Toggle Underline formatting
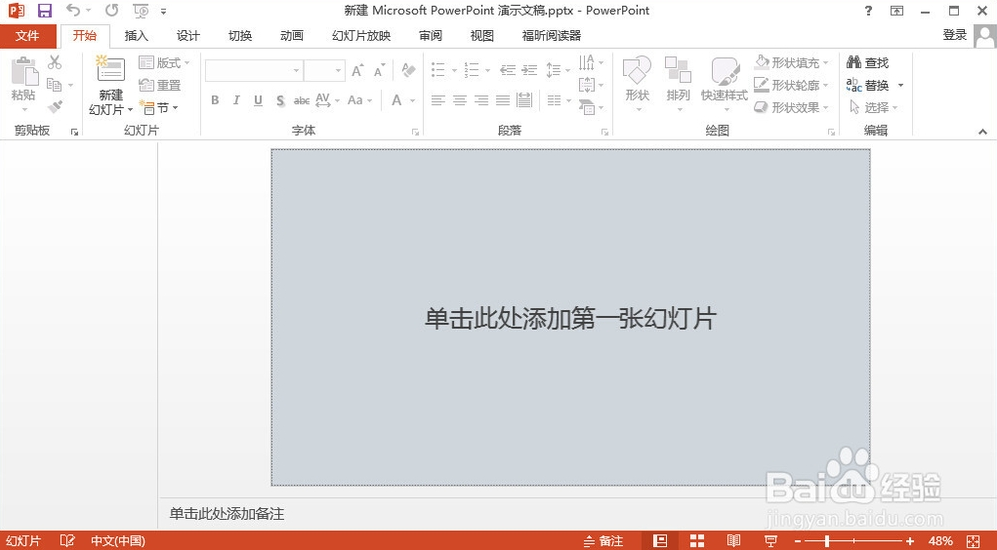Image resolution: width=997 pixels, height=550 pixels. click(258, 100)
